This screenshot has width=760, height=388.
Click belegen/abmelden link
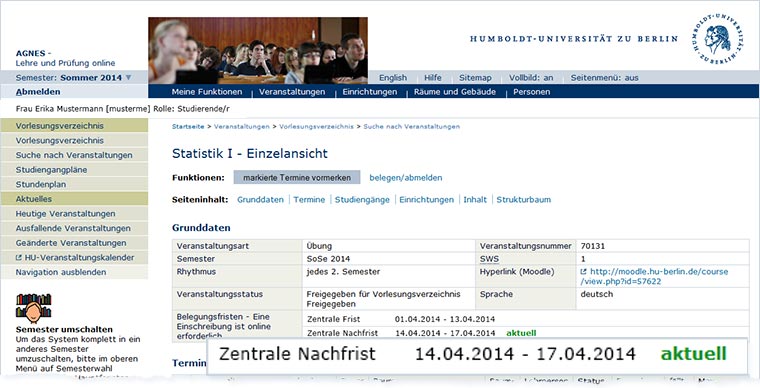(406, 178)
